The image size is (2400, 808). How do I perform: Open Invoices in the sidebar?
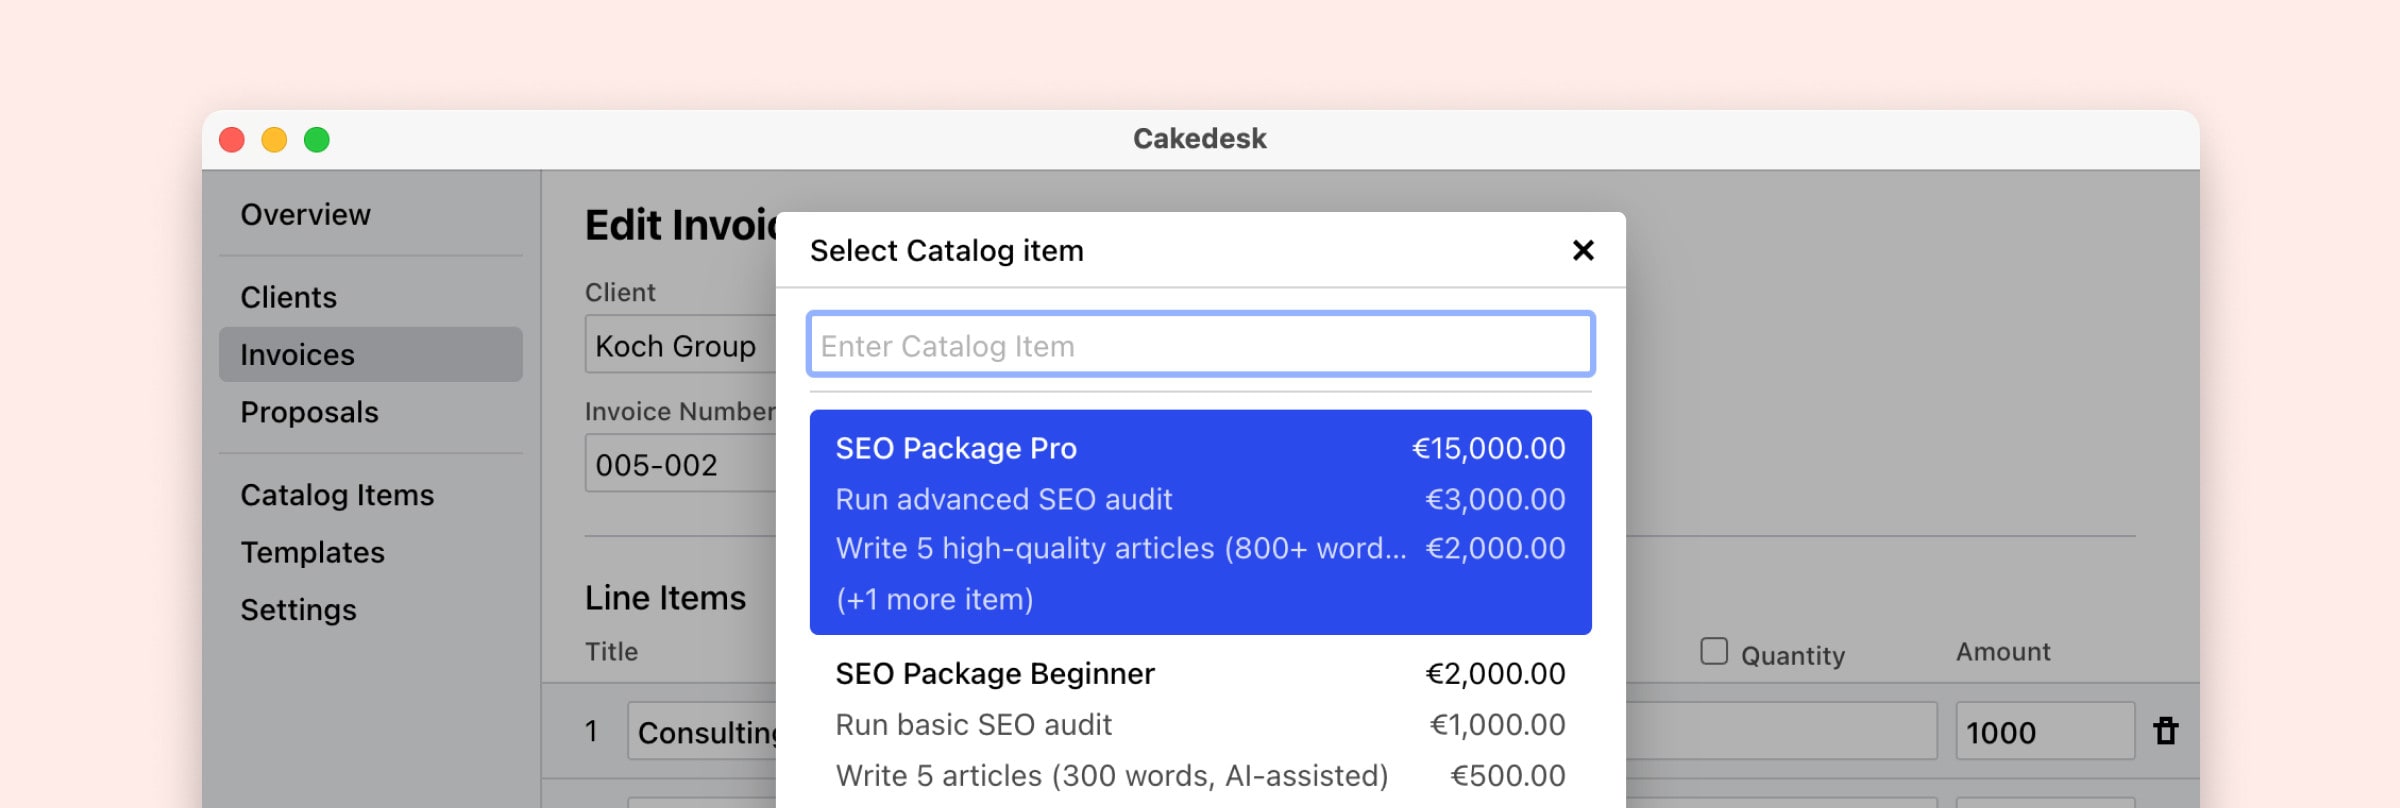tap(297, 355)
